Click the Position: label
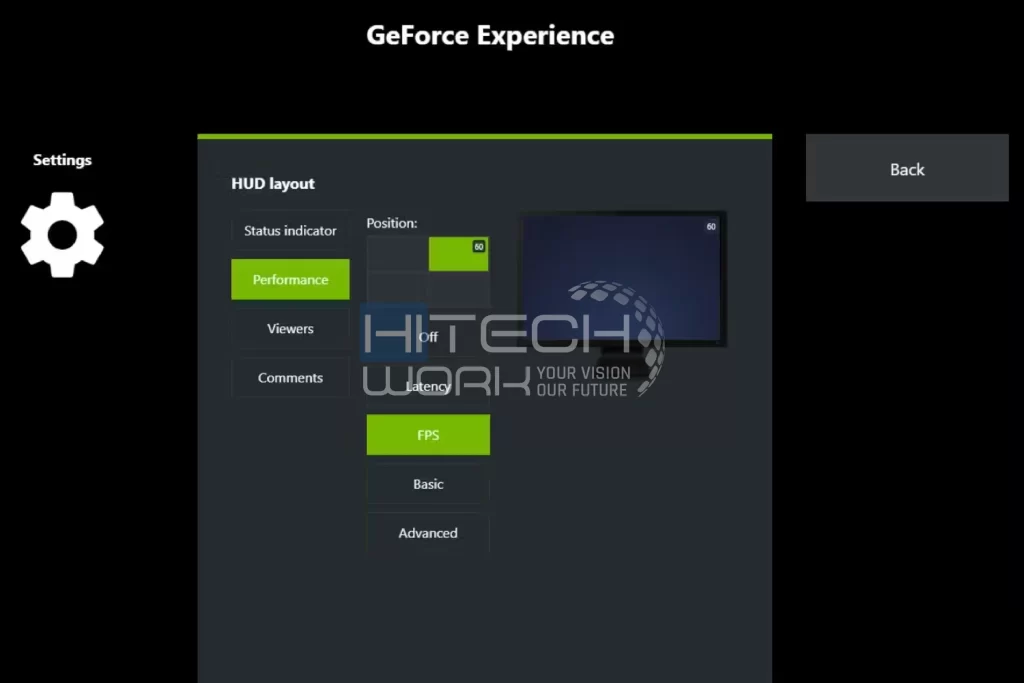Image resolution: width=1024 pixels, height=683 pixels. pyautogui.click(x=391, y=223)
